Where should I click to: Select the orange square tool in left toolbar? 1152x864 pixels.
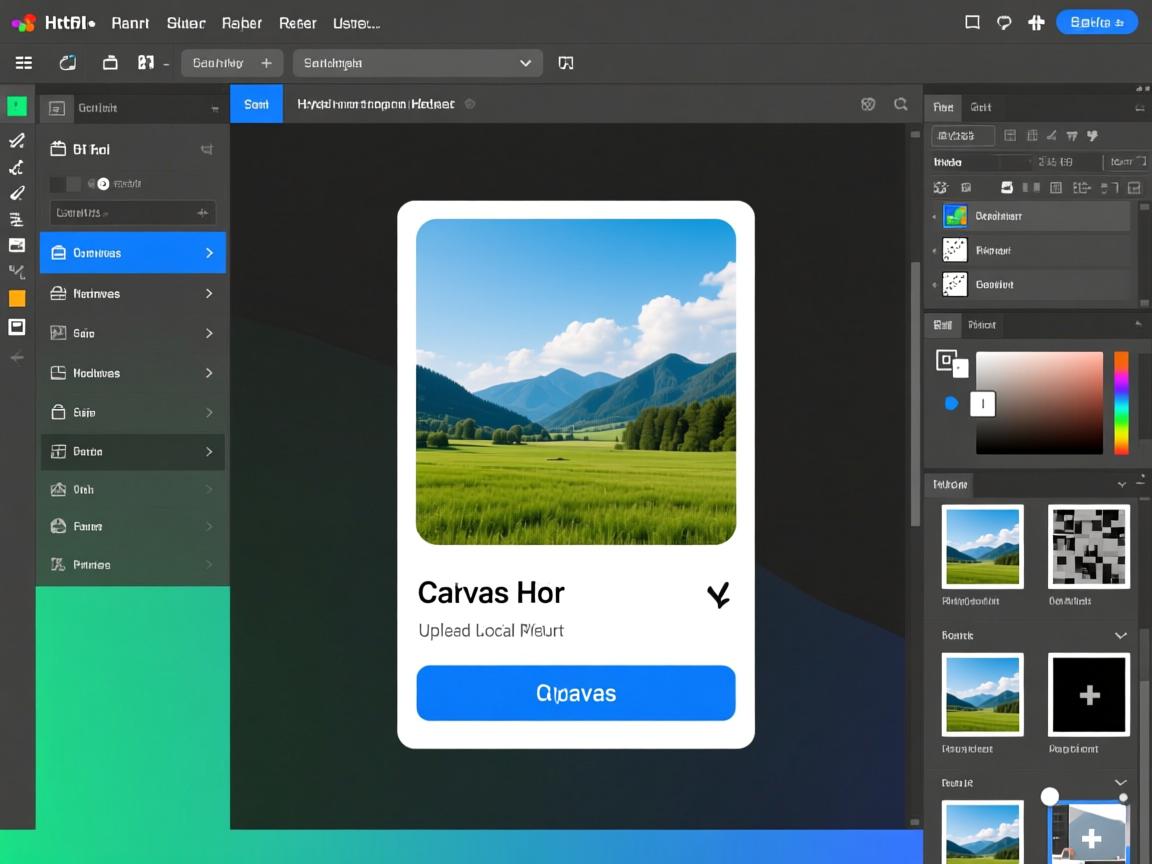[x=17, y=298]
